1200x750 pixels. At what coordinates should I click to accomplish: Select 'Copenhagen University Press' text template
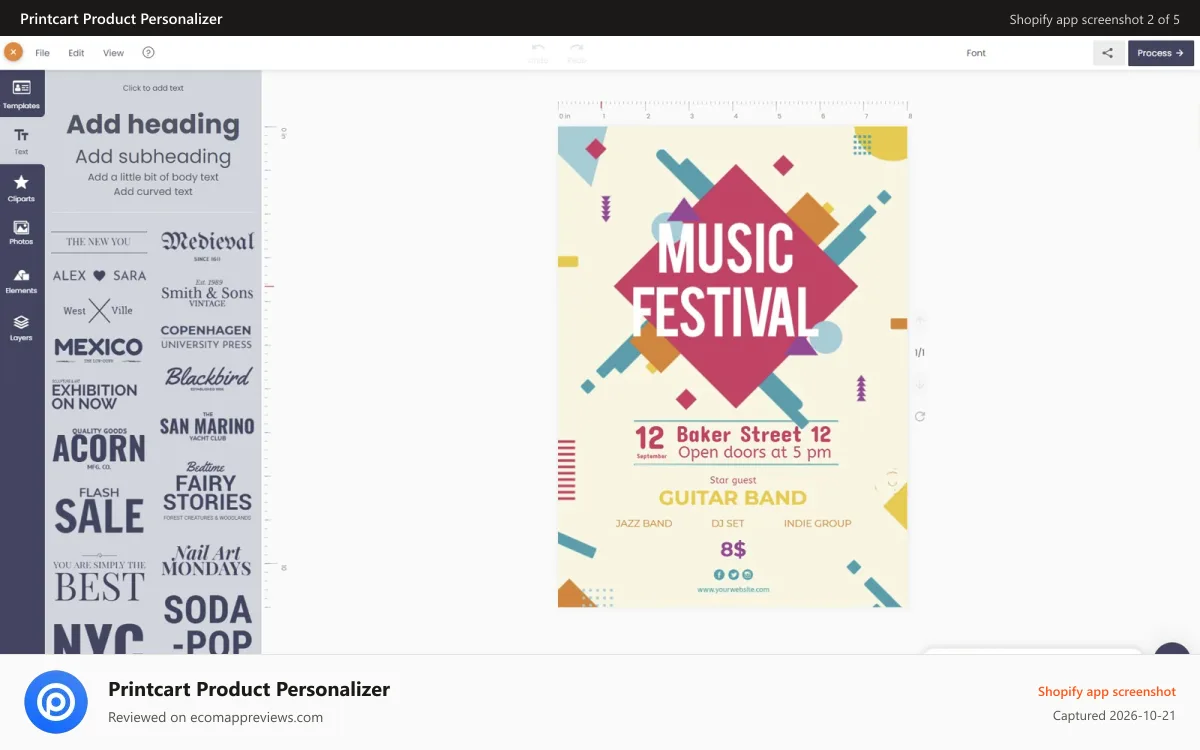tap(206, 337)
